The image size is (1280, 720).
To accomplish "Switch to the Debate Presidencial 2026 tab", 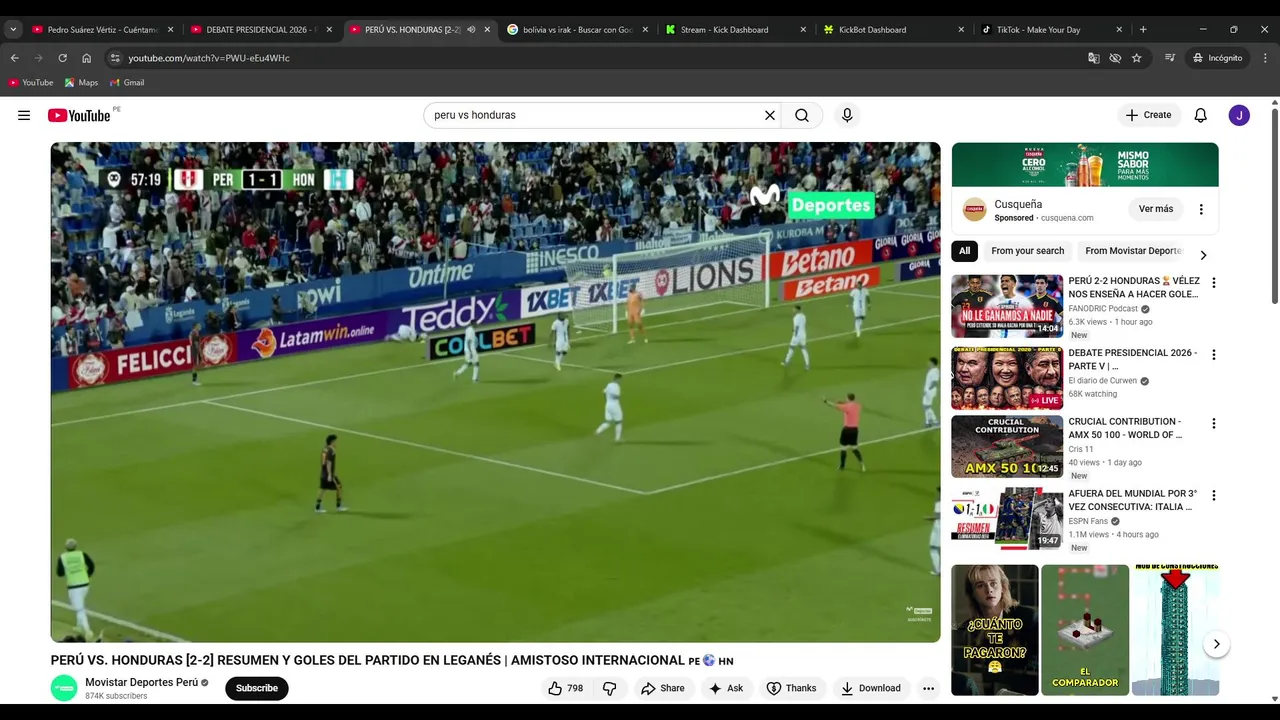I will [x=262, y=30].
